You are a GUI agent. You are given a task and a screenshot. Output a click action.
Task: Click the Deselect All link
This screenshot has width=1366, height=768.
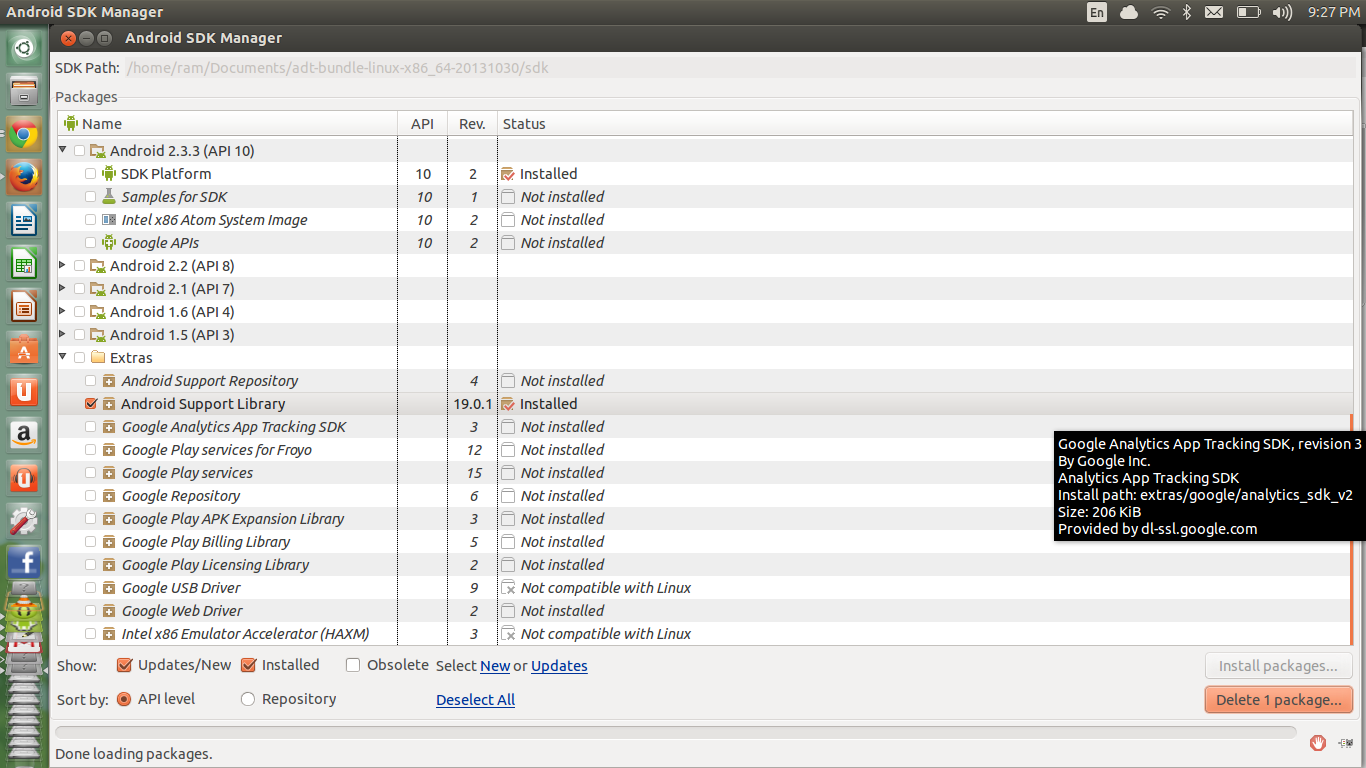point(475,699)
